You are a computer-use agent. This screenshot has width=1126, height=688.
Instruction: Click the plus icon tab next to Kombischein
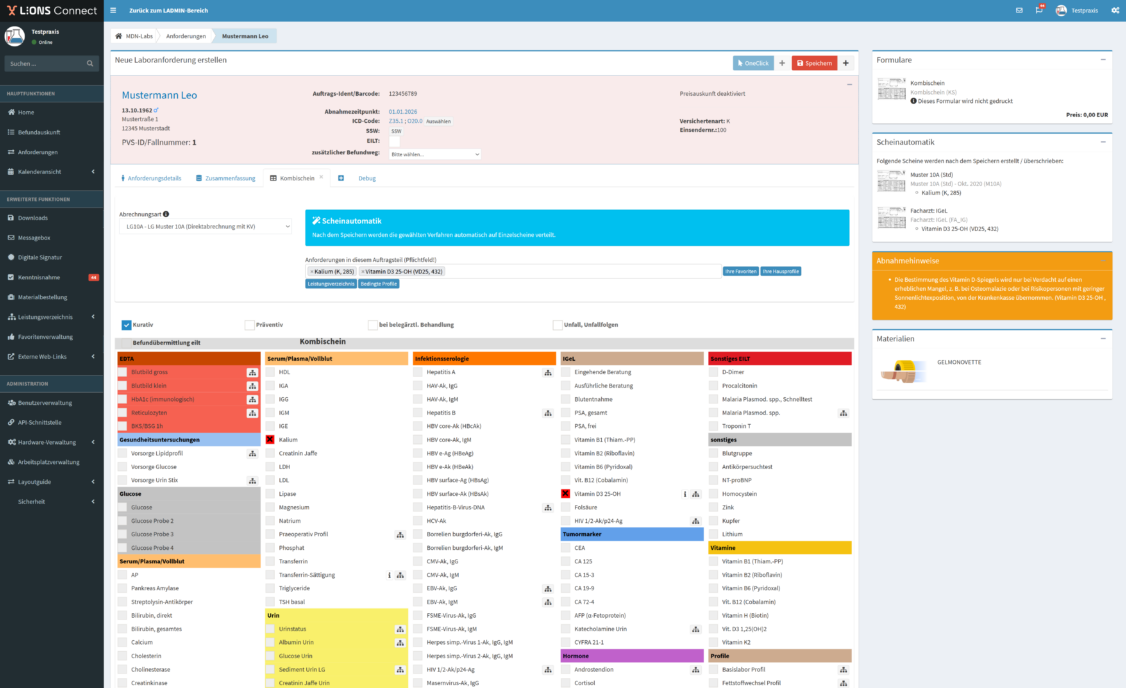[x=341, y=178]
